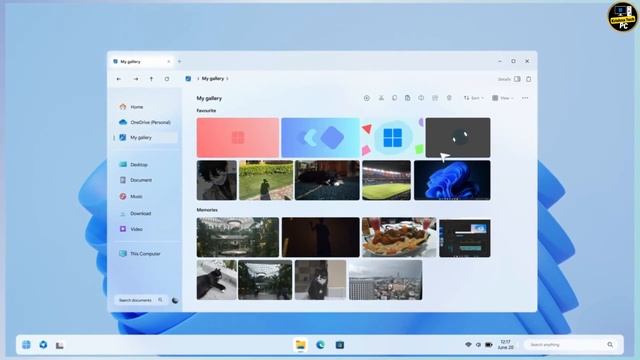This screenshot has width=640, height=360.
Task: Click the volume icon in system tray
Action: [x=478, y=345]
